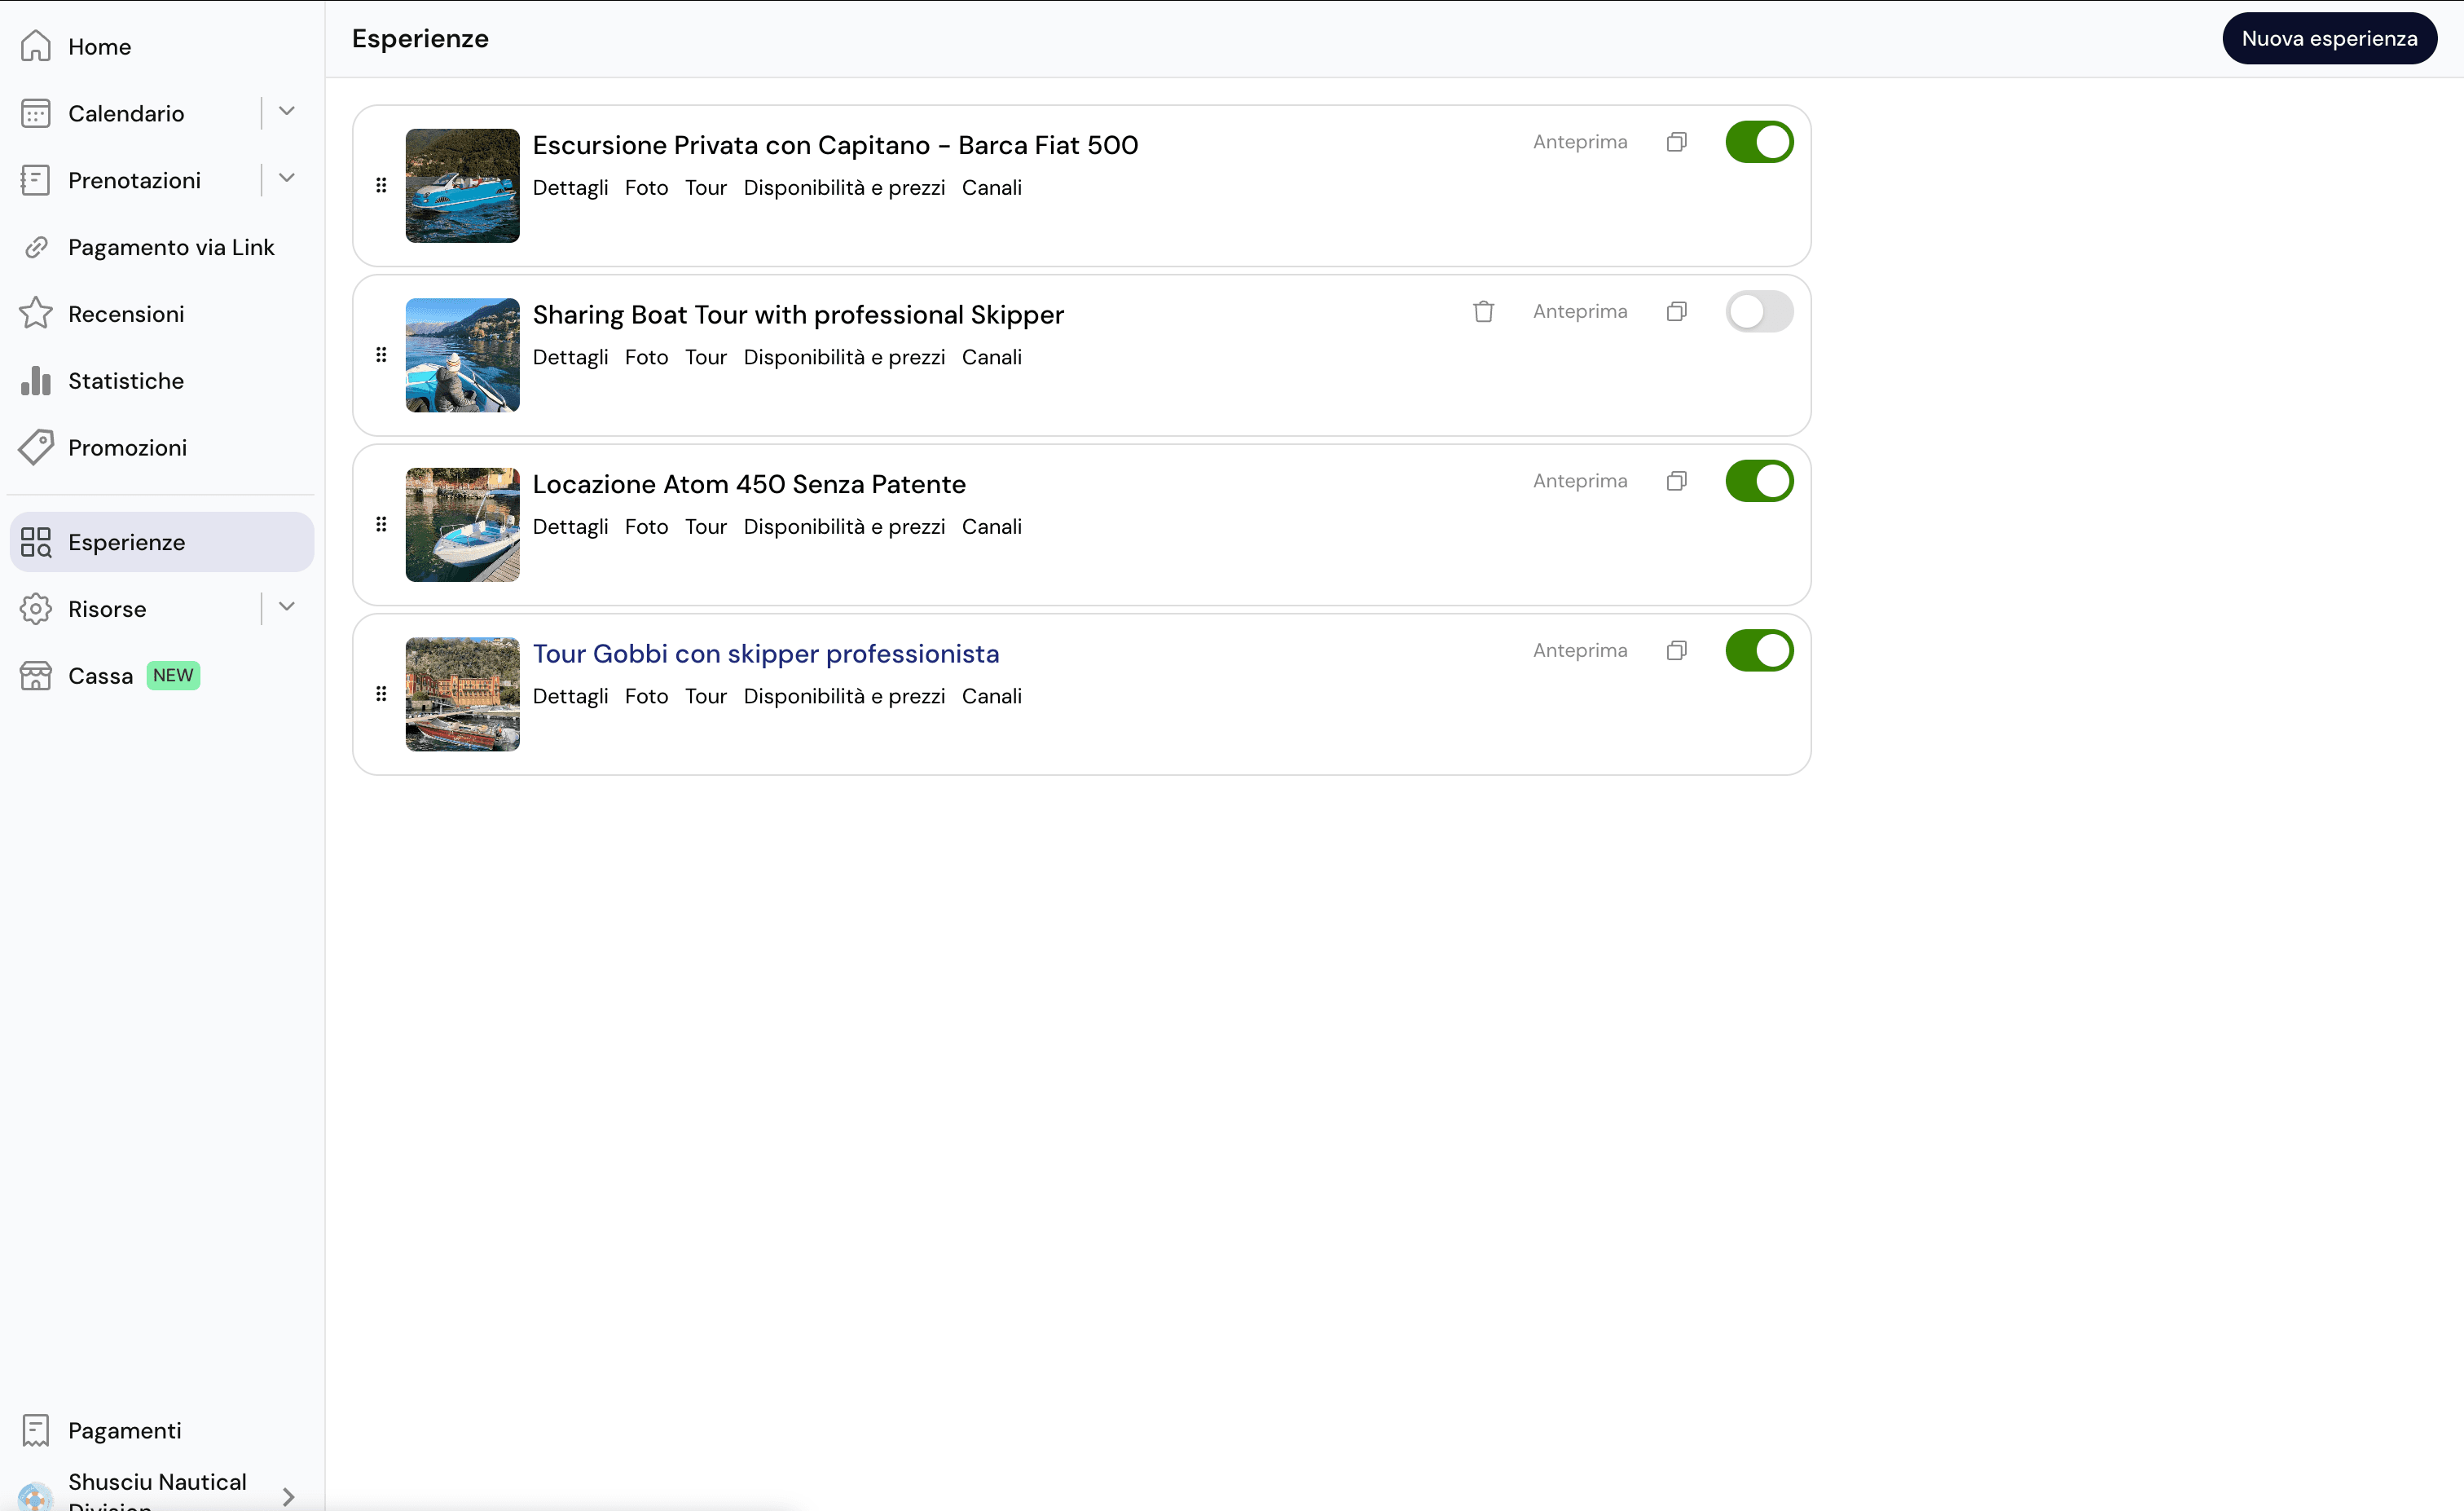Image resolution: width=2464 pixels, height=1511 pixels.
Task: Open Disponibilità e prezzi for Locazione Atom
Action: pyautogui.click(x=844, y=527)
